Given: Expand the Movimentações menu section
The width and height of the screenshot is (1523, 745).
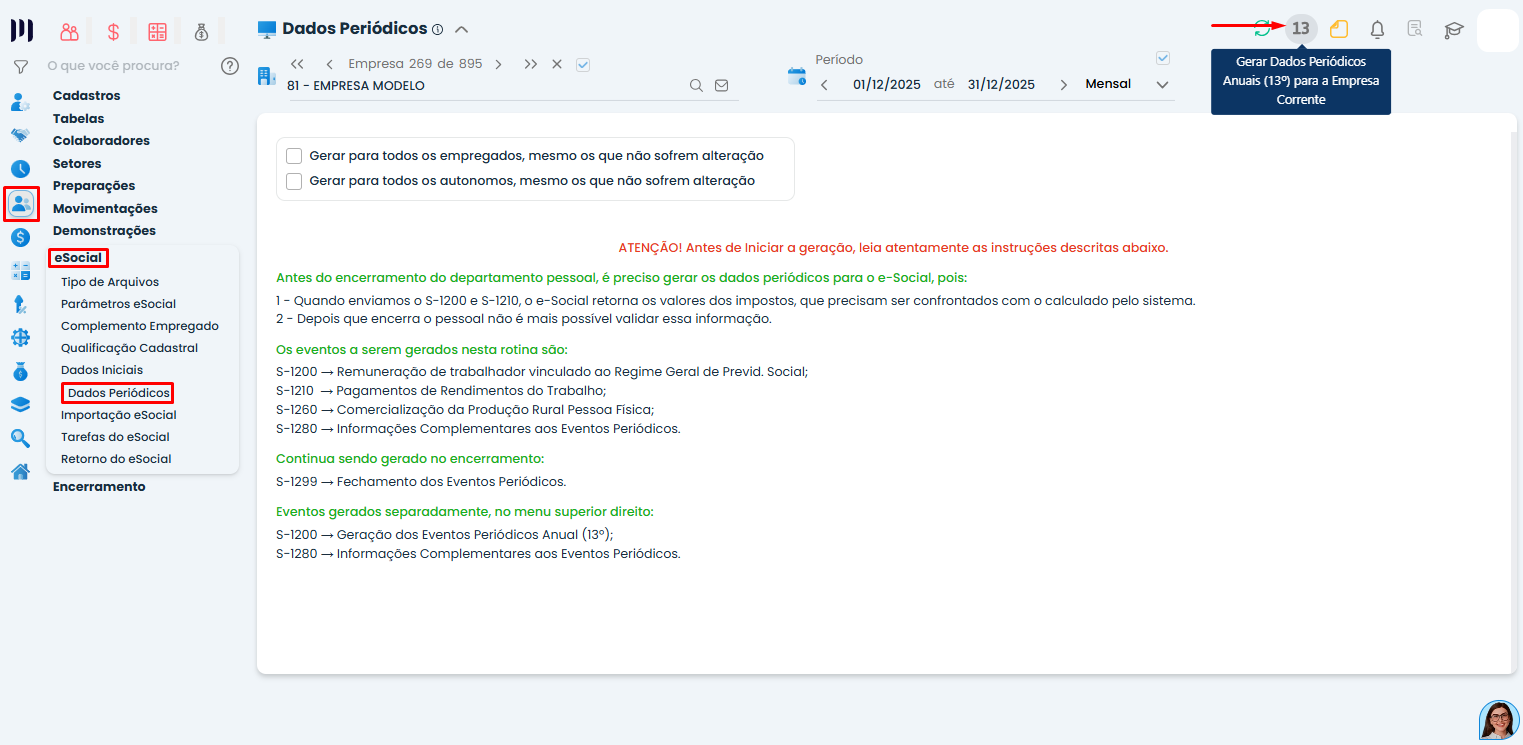Looking at the screenshot, I should (x=105, y=209).
